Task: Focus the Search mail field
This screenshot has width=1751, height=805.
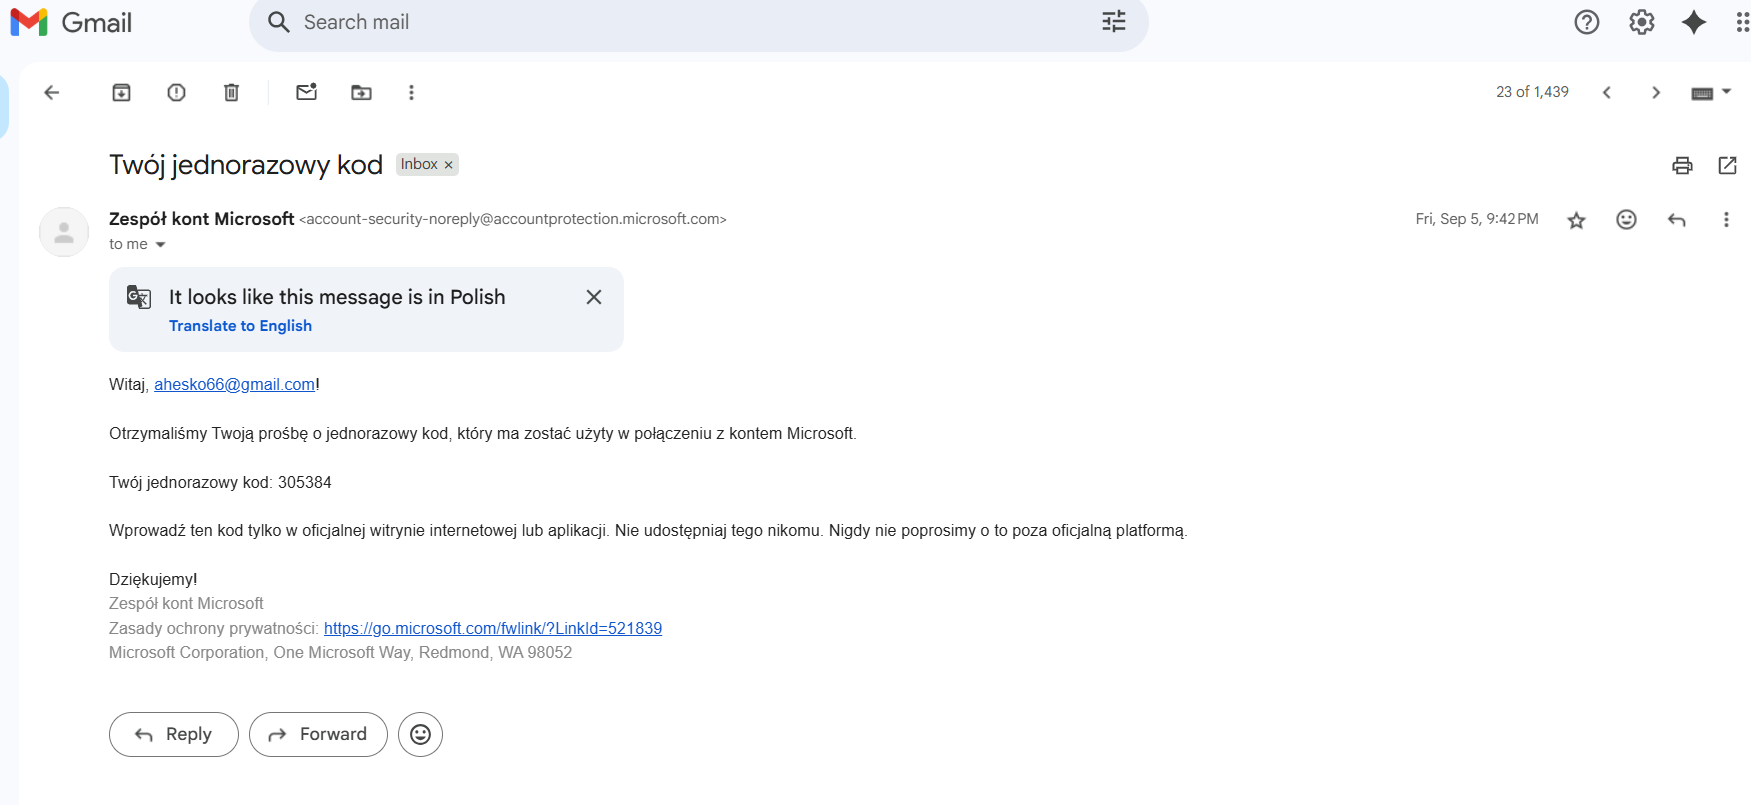Action: [x=698, y=22]
